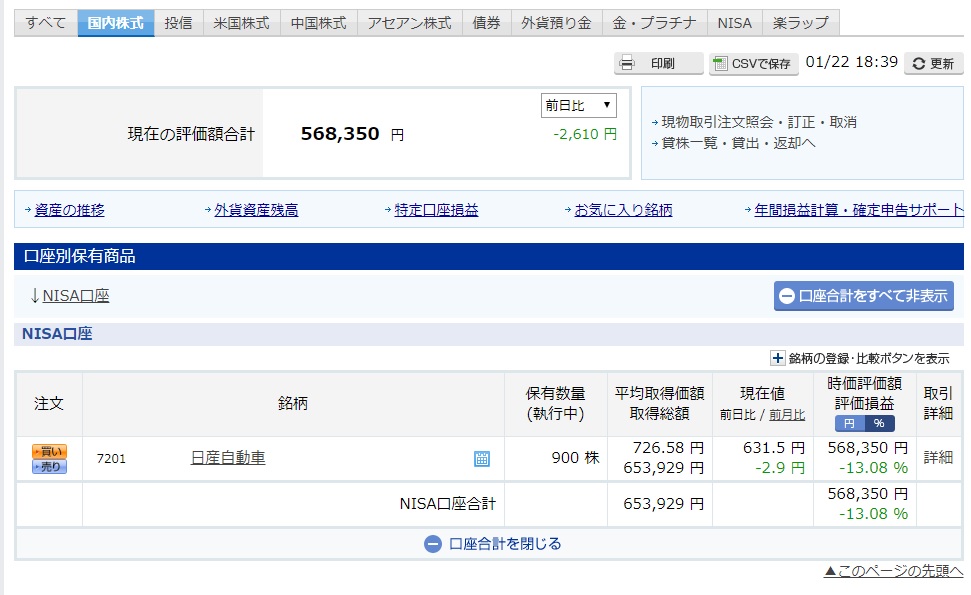Screen dimensions: 971x595
Task: Switch profit display to %
Action: [x=879, y=423]
